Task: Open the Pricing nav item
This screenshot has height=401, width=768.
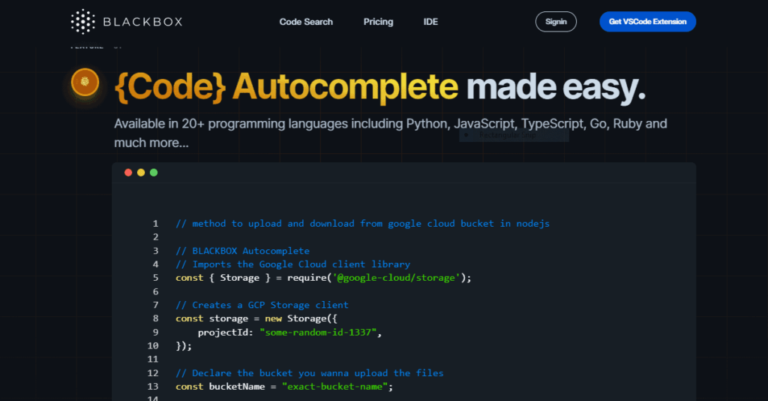Action: (378, 22)
